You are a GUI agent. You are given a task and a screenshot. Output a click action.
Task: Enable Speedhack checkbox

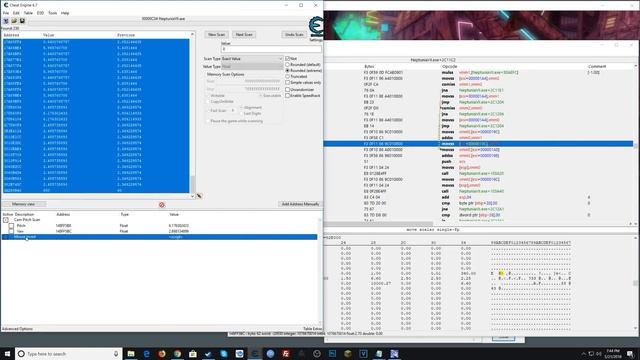pos(288,96)
